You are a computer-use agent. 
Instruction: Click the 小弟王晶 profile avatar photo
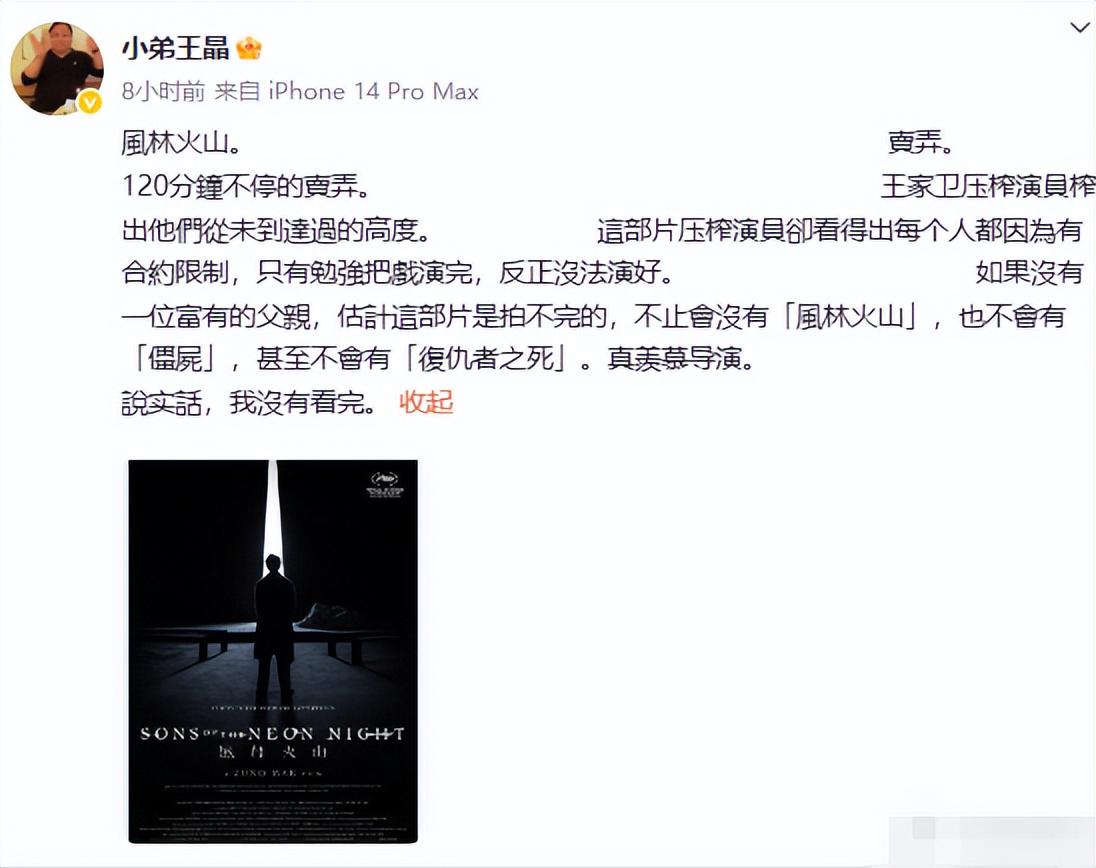coord(57,68)
